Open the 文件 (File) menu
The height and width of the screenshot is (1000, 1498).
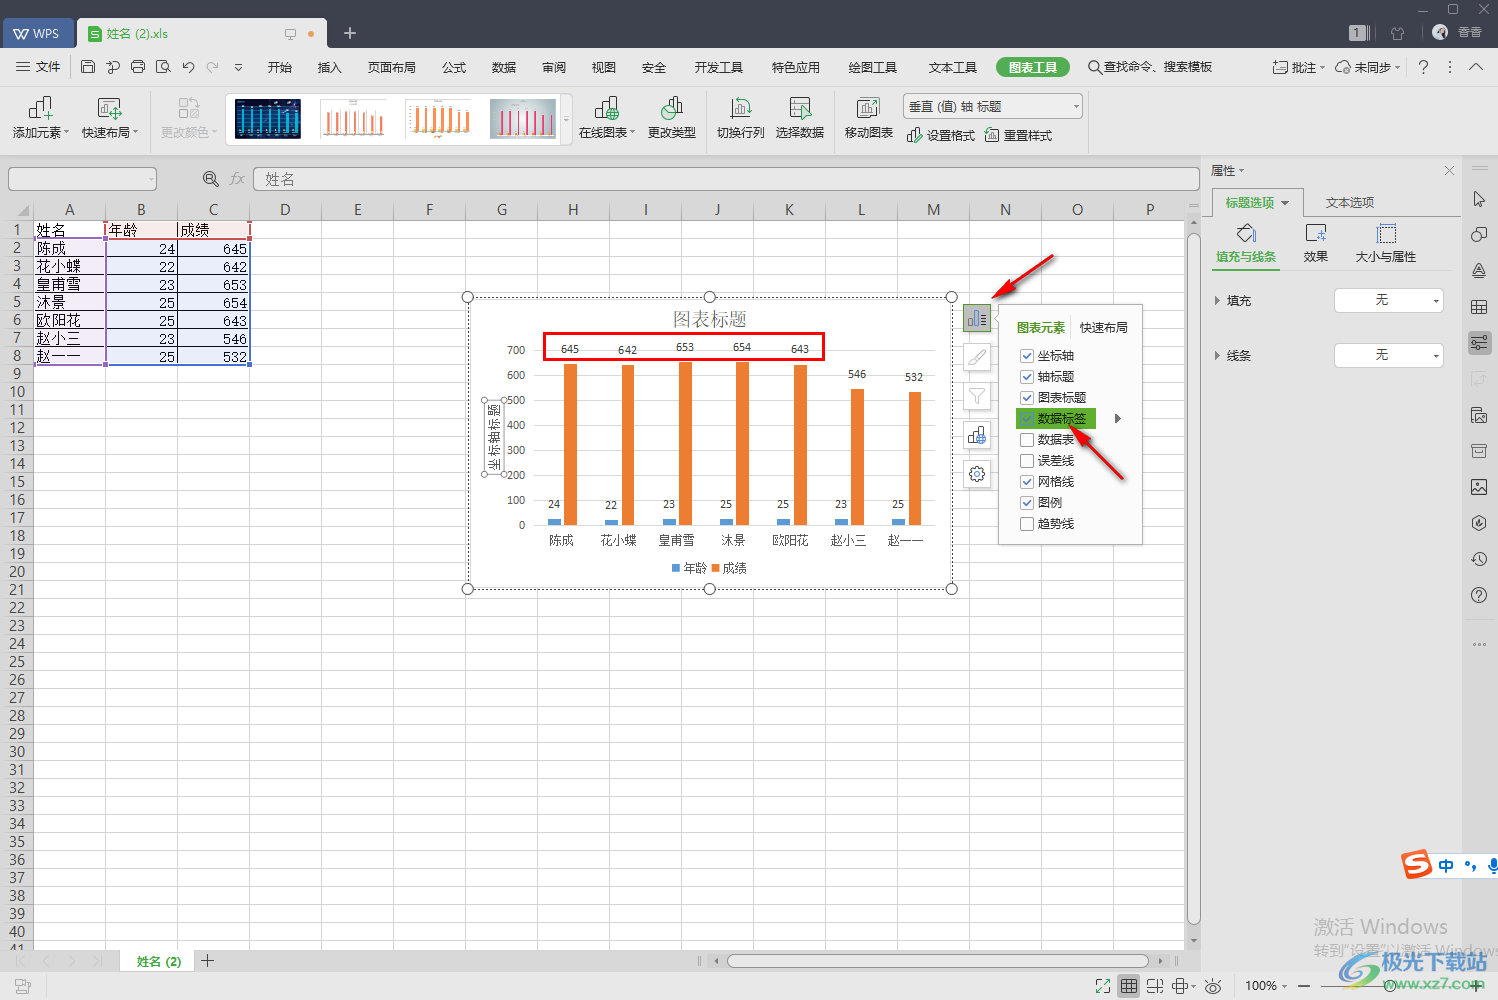(39, 67)
